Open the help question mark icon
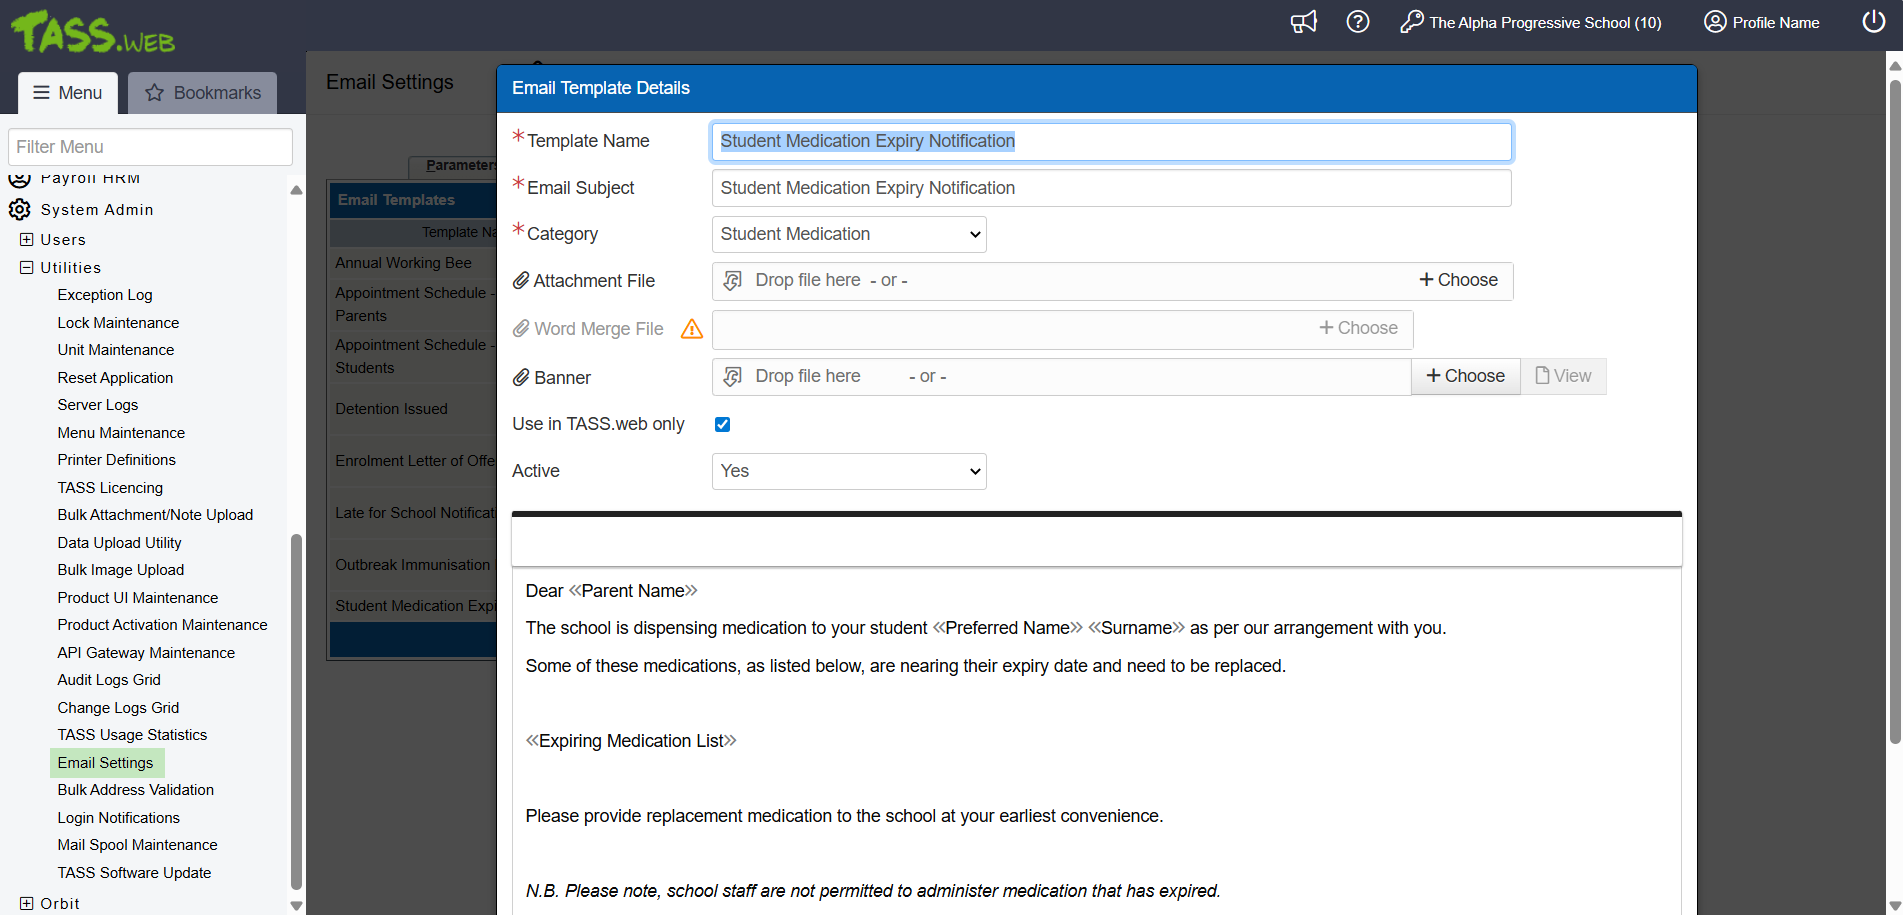The width and height of the screenshot is (1903, 915). pos(1357,22)
